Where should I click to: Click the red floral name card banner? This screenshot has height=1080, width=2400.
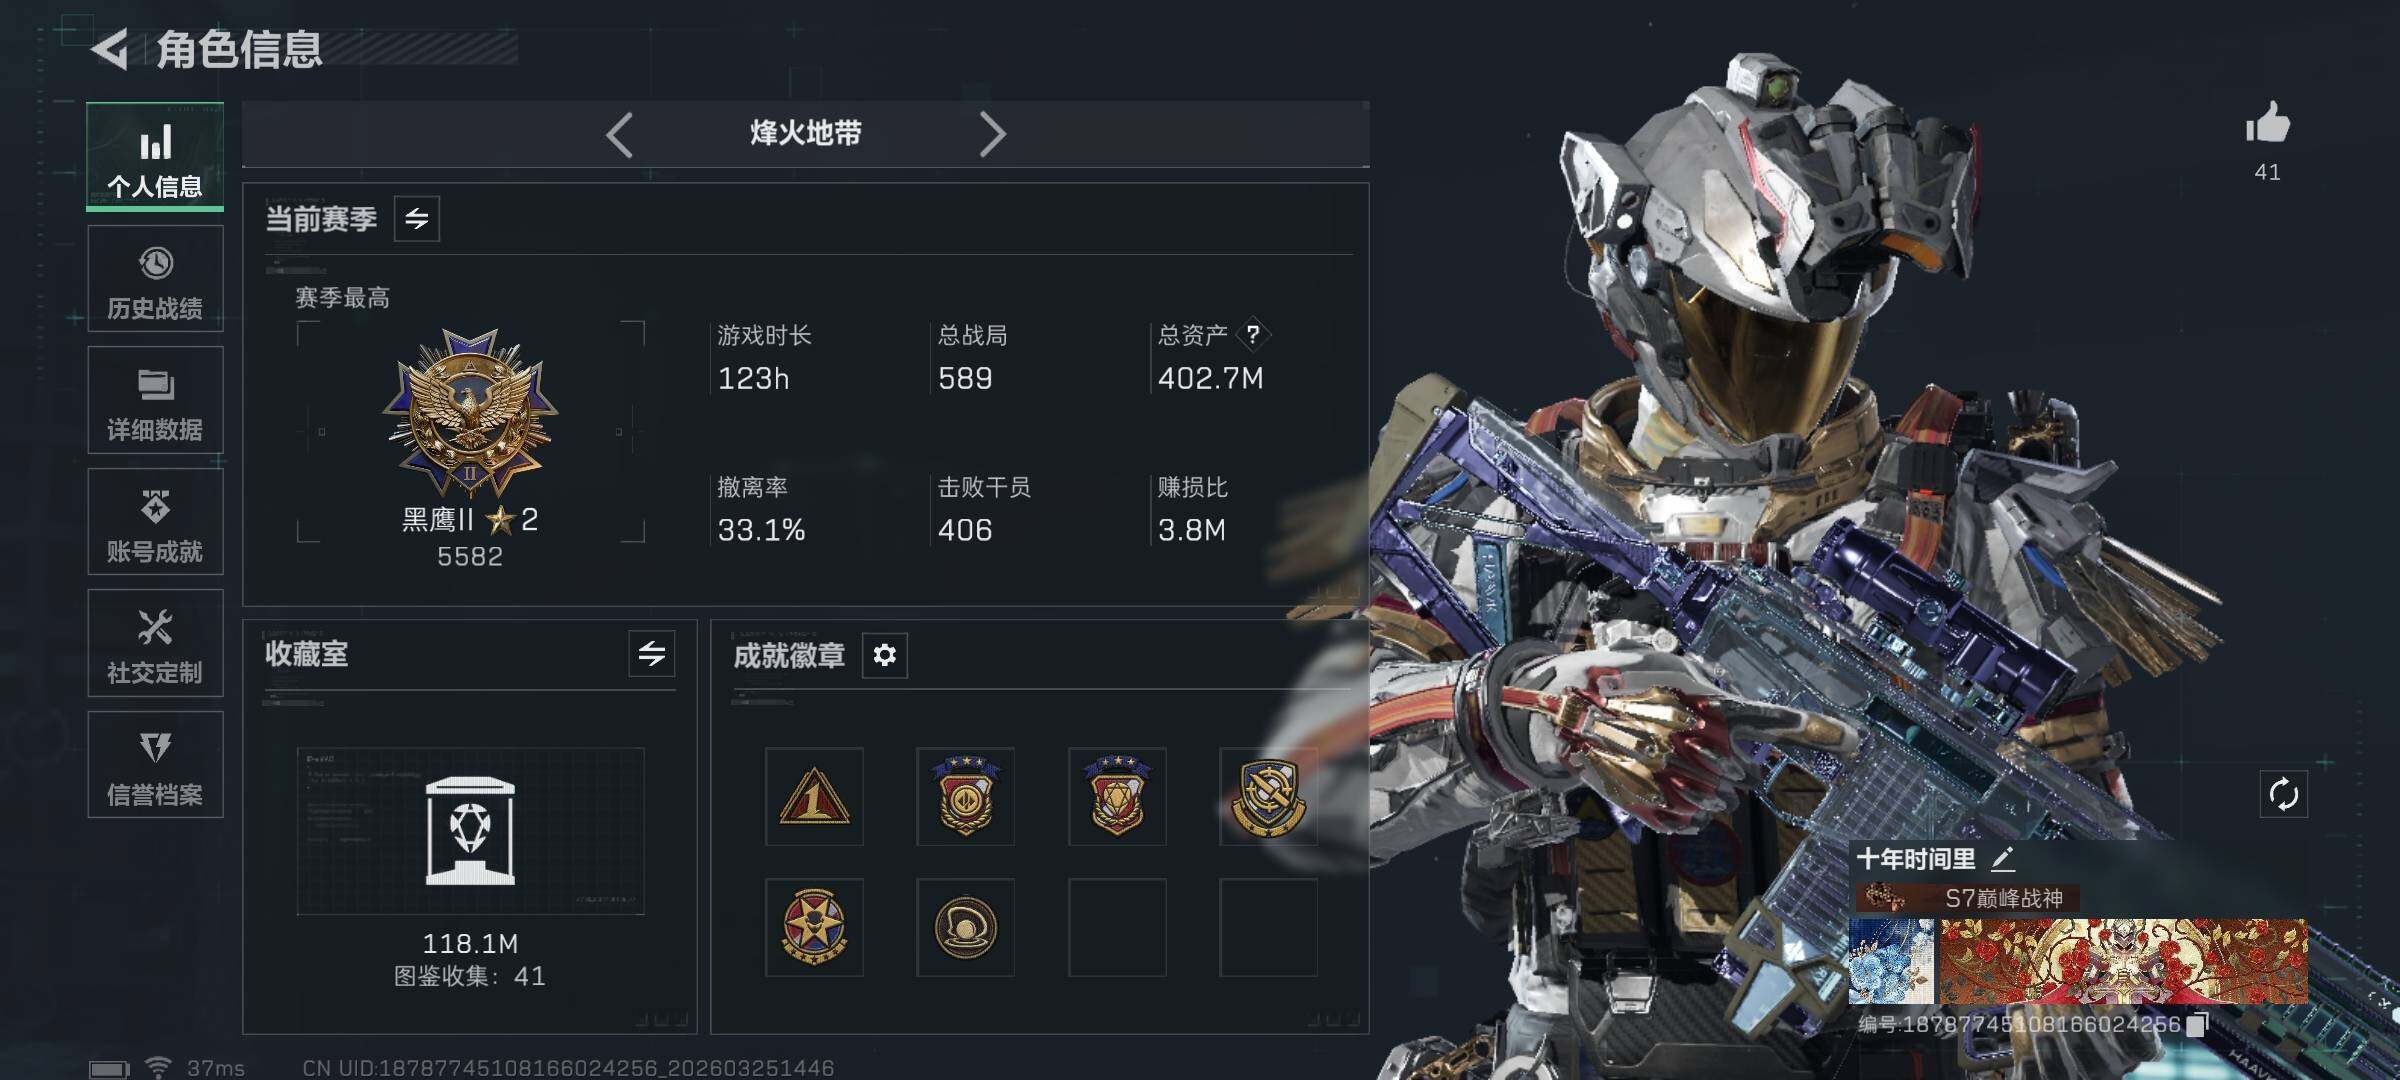[x=2123, y=961]
